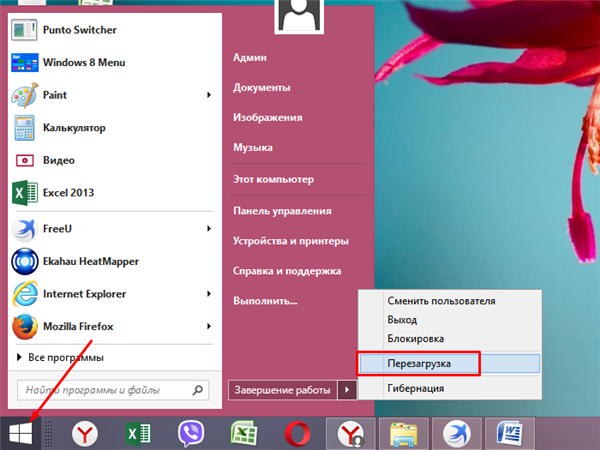Click Завершение работы button

tap(282, 390)
